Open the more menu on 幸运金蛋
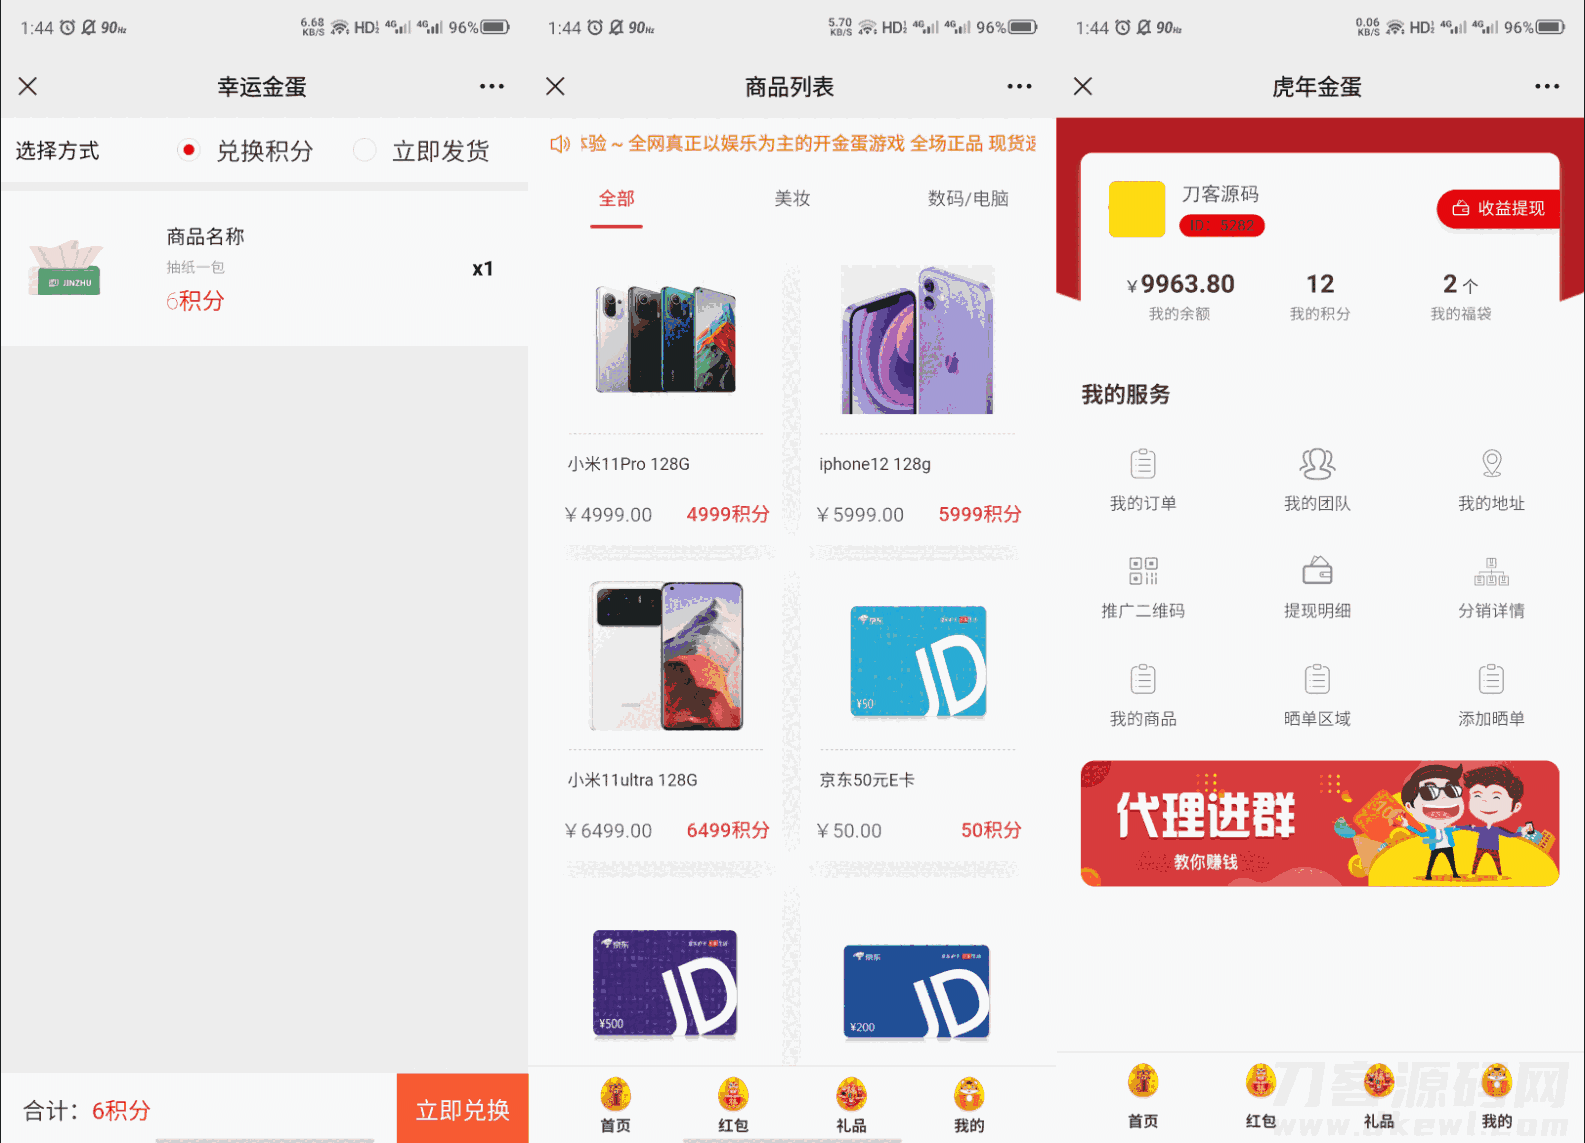 [492, 86]
